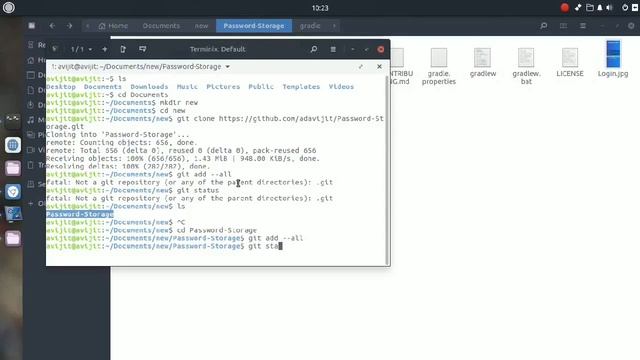
Task: Go back in the file manager
Action: point(52,26)
